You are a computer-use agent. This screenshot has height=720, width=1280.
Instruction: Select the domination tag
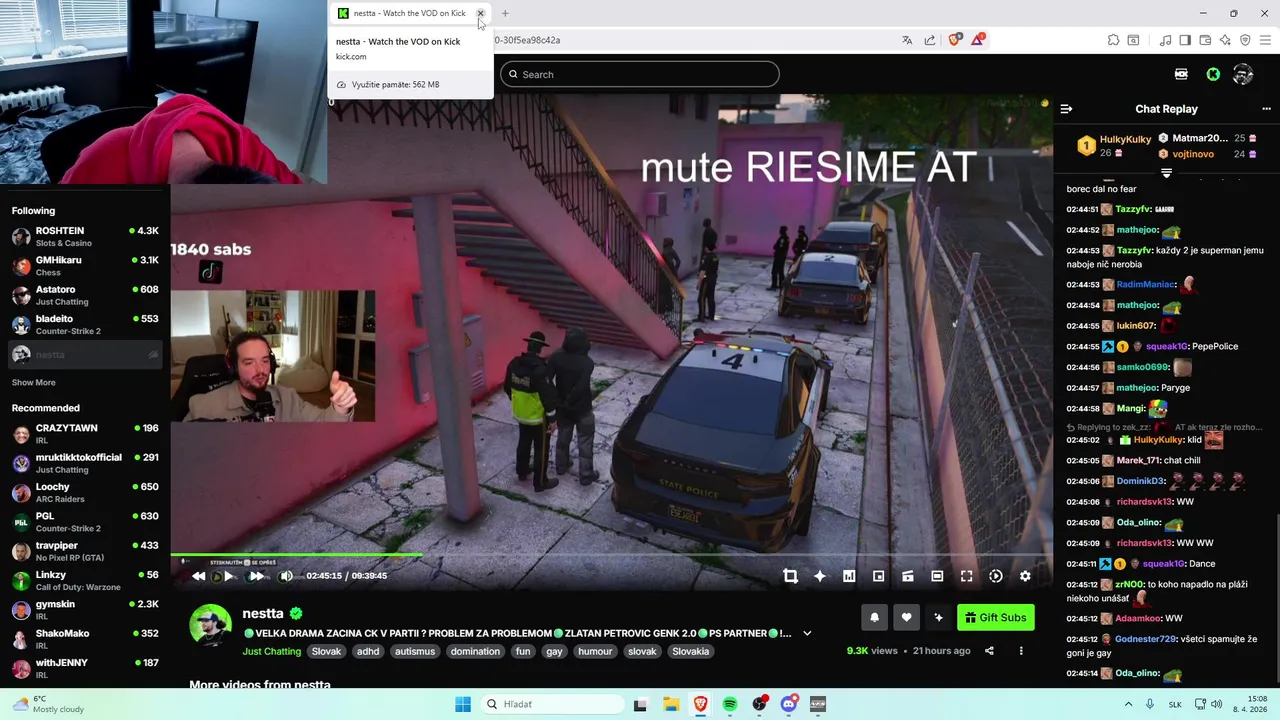[475, 651]
